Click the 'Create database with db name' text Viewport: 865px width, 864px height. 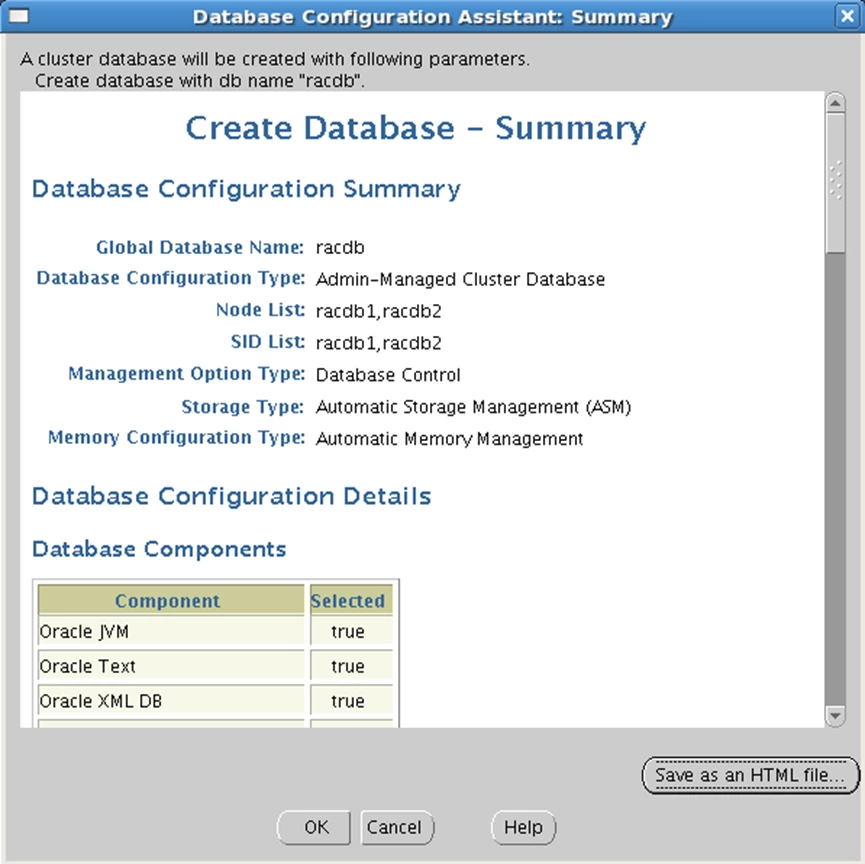click(200, 81)
